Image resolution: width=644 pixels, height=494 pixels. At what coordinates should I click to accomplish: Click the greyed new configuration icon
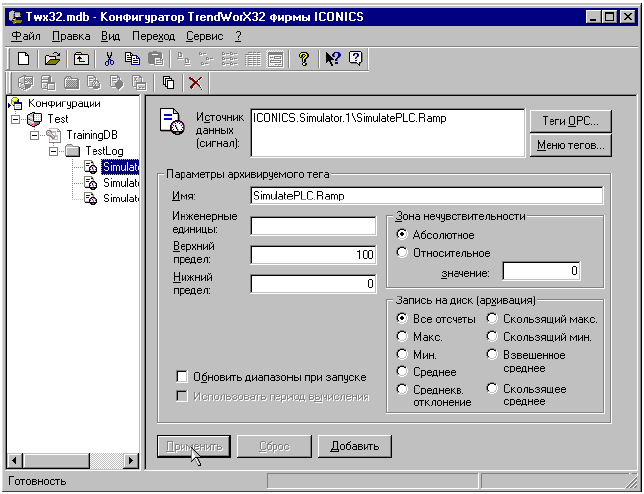click(25, 83)
